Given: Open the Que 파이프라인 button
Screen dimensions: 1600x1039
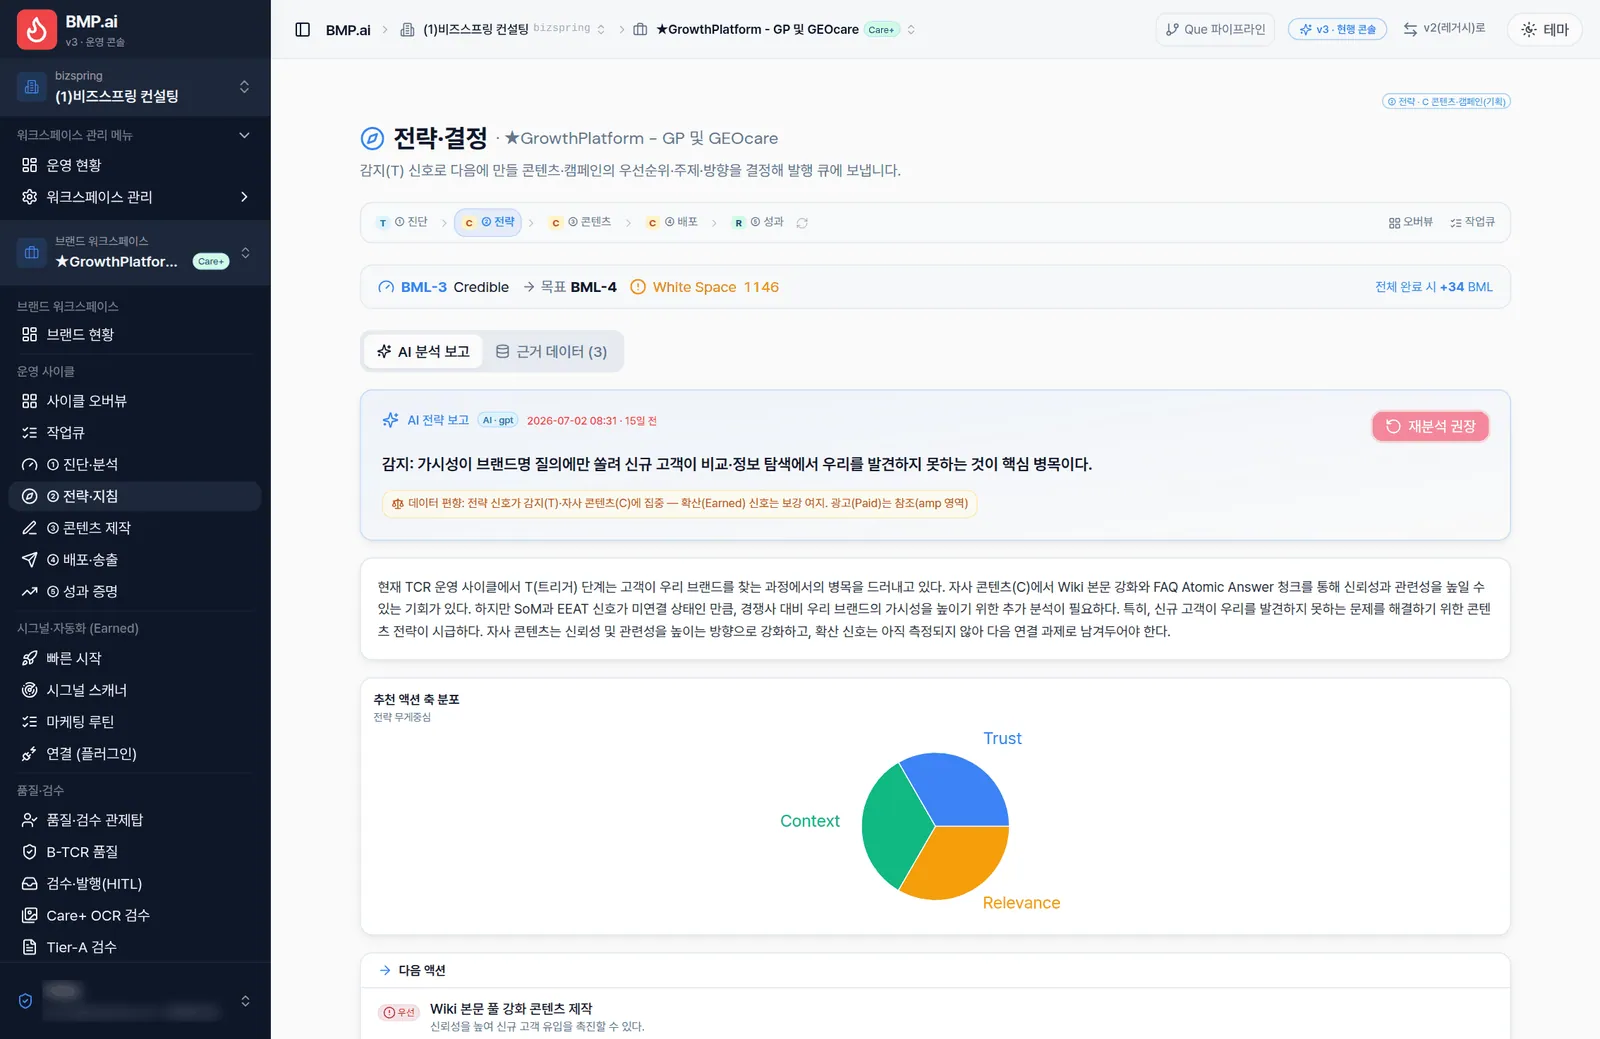Looking at the screenshot, I should pyautogui.click(x=1215, y=29).
